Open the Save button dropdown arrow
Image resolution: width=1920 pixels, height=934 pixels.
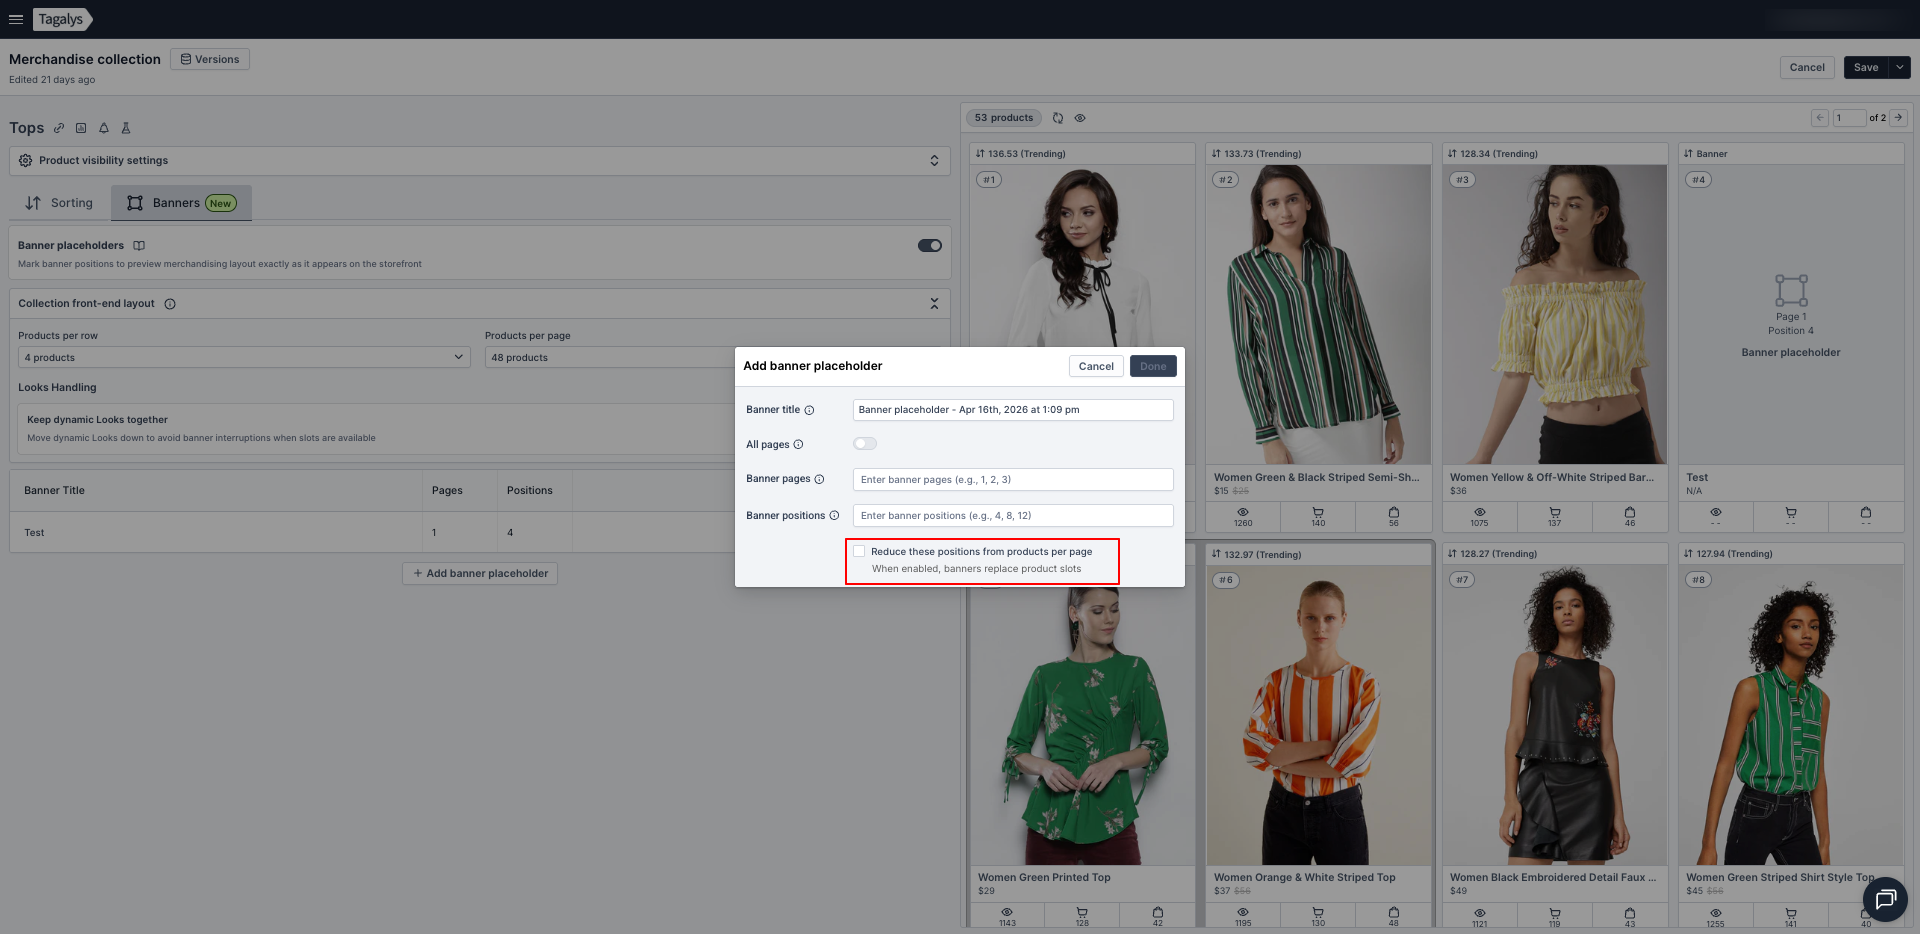tap(1899, 67)
